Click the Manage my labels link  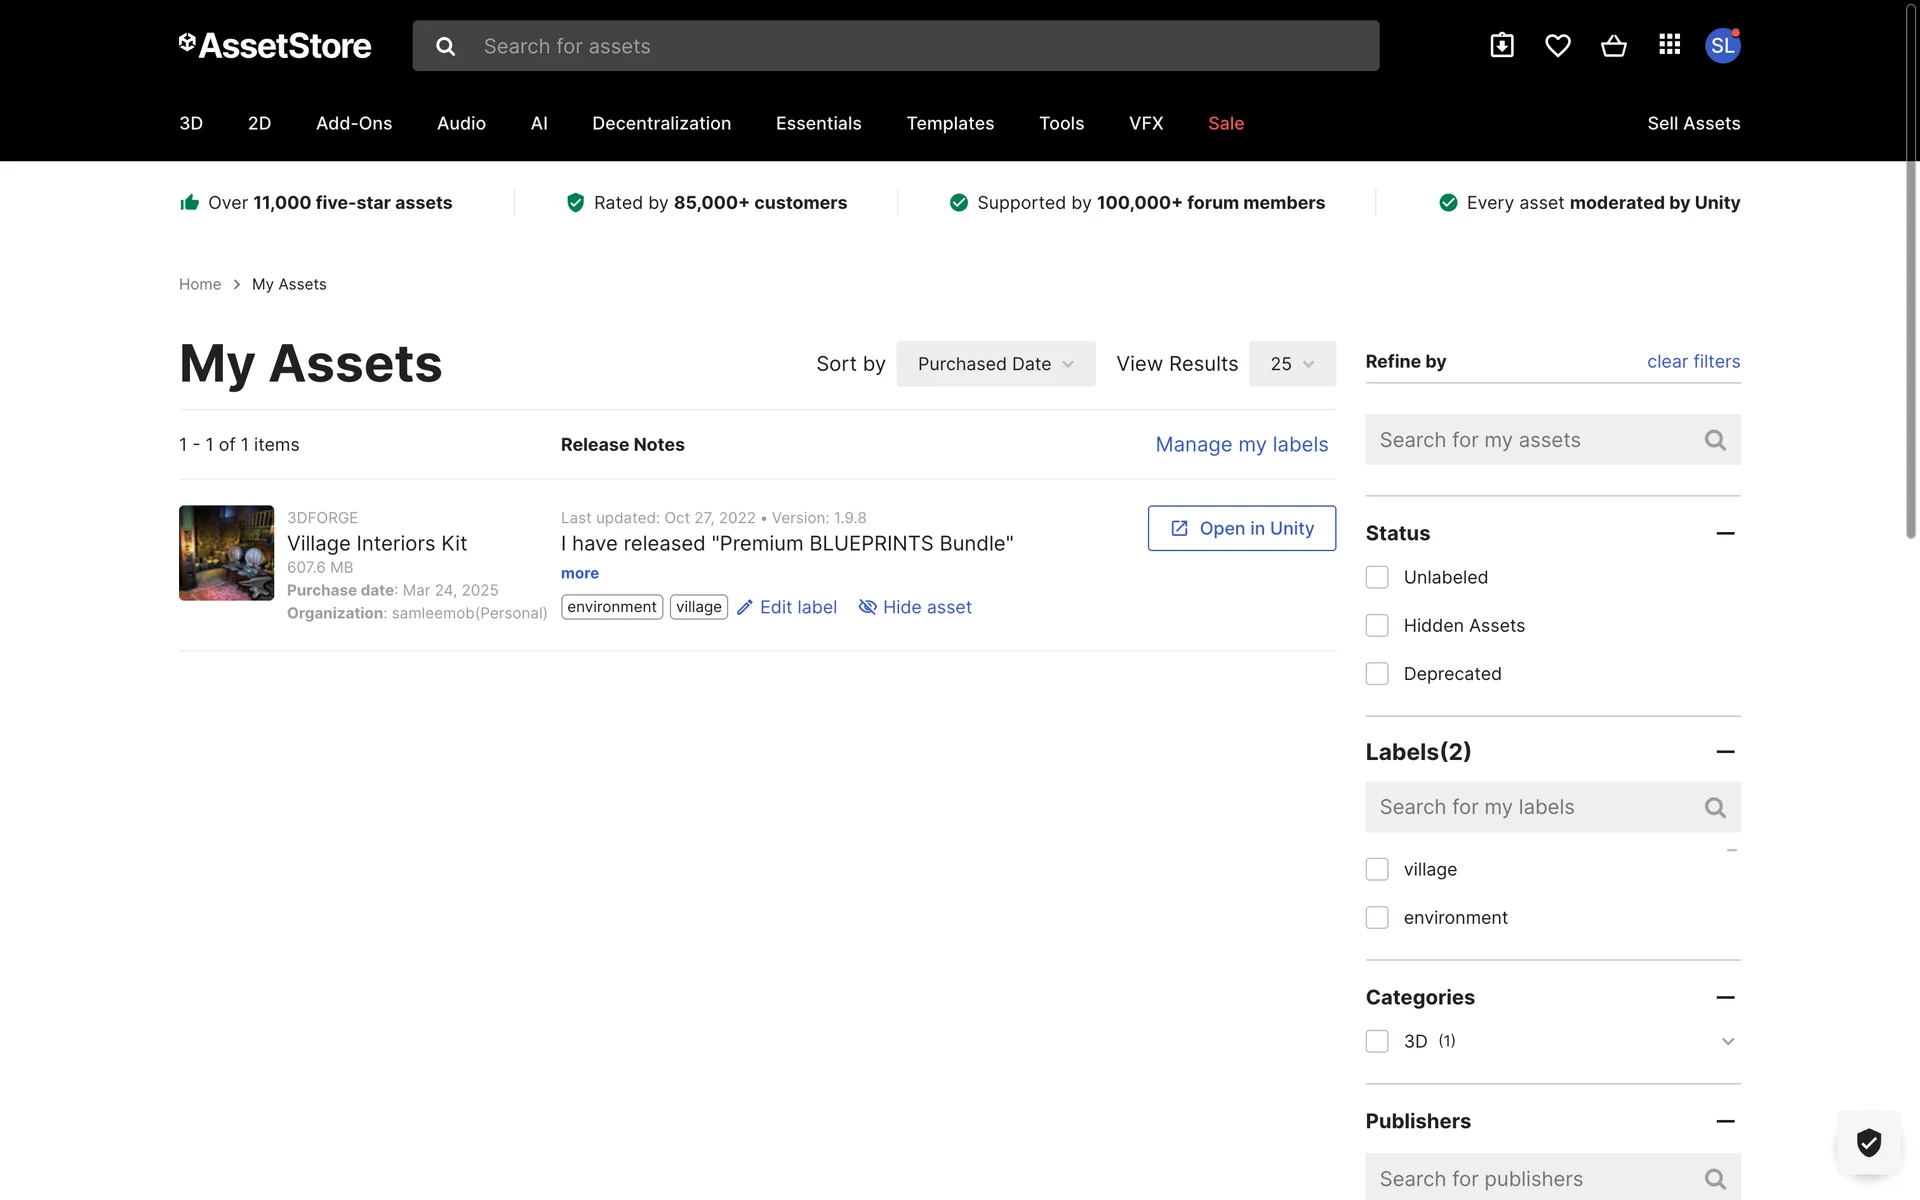point(1241,445)
